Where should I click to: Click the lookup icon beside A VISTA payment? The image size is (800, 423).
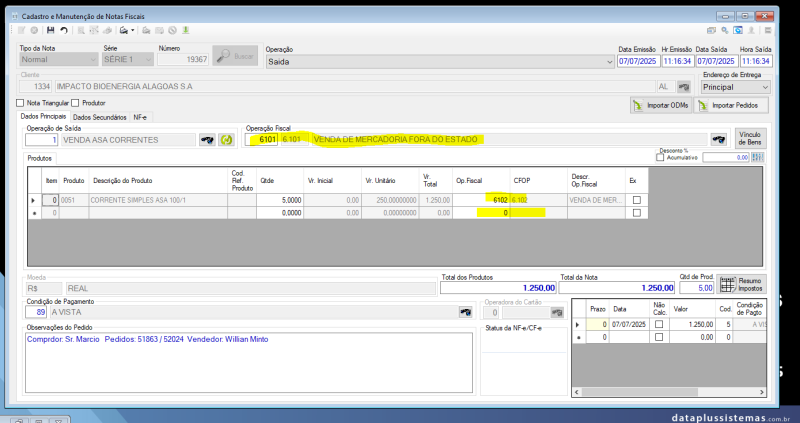pos(465,312)
